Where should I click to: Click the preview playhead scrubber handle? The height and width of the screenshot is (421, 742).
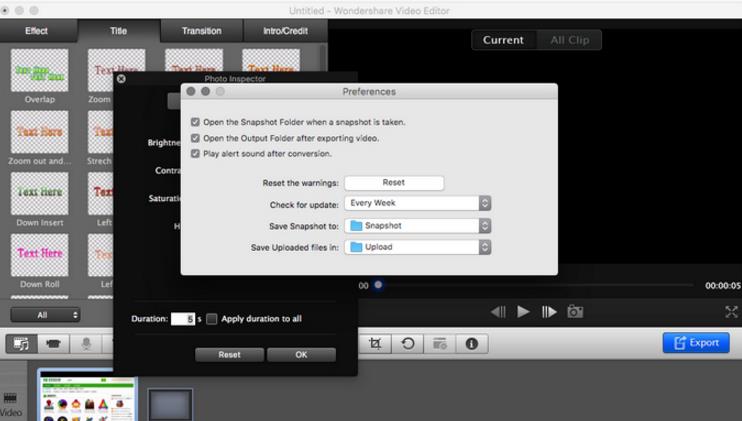click(x=378, y=285)
